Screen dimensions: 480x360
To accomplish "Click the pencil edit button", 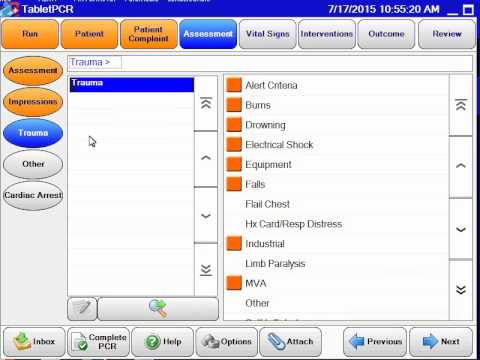I will click(x=82, y=309).
